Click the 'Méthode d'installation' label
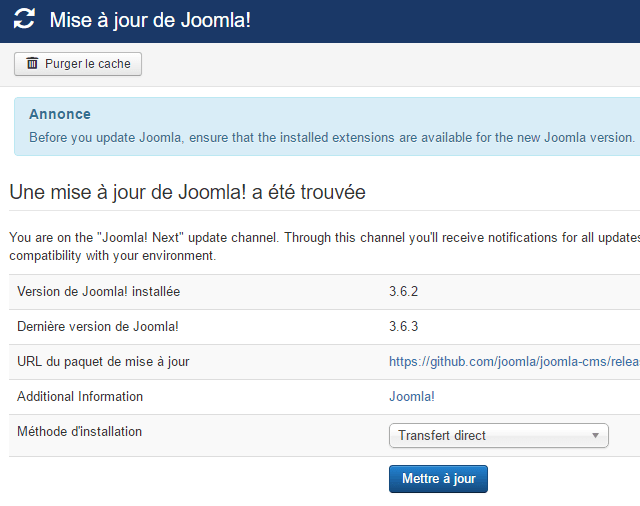This screenshot has height=506, width=640. coord(80,431)
